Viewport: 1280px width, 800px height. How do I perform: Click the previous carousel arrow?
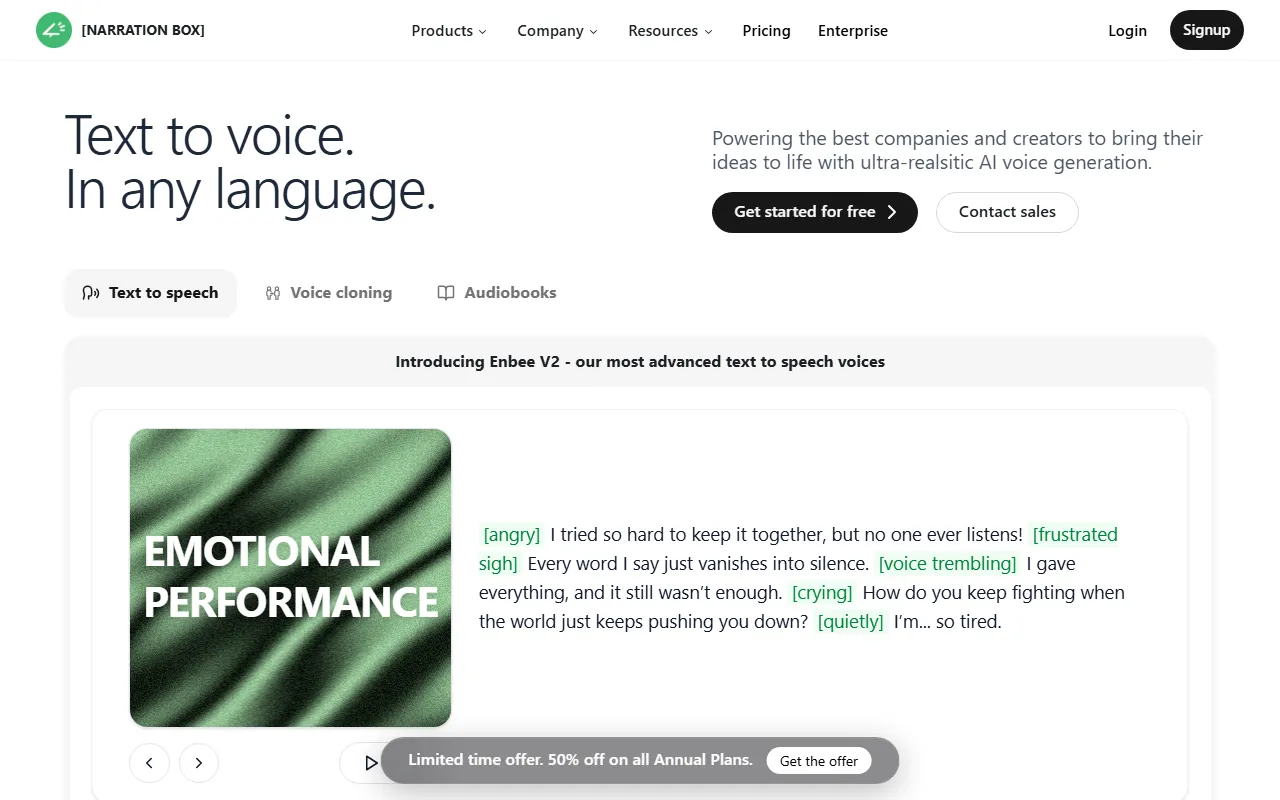click(149, 762)
